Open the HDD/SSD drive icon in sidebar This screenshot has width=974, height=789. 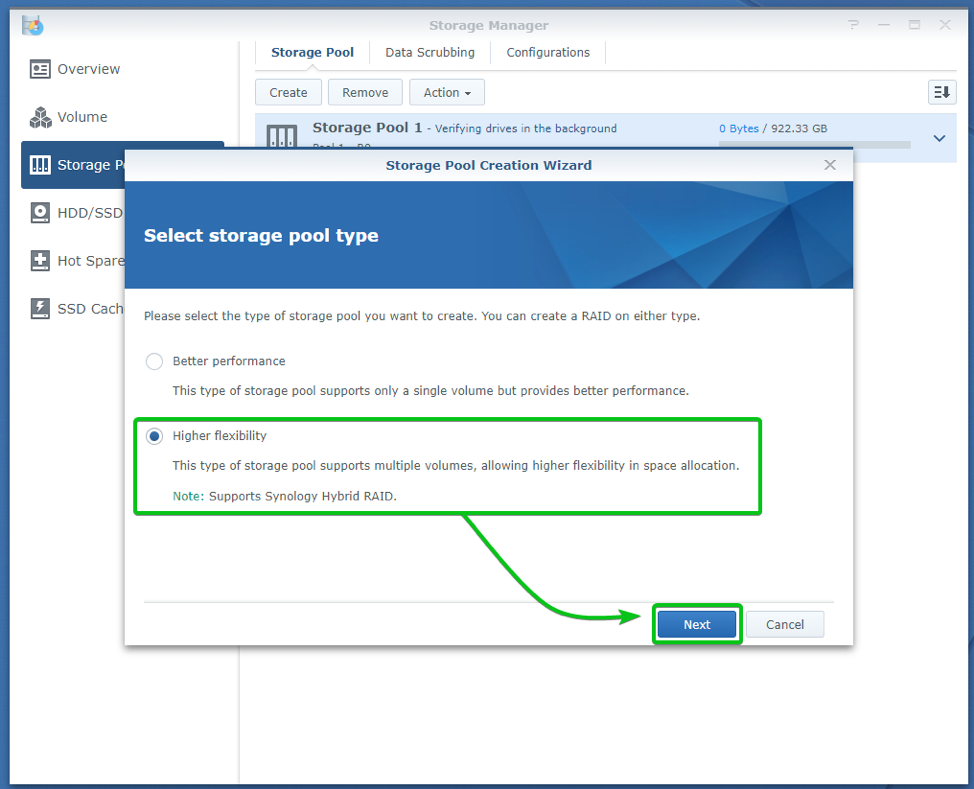click(40, 212)
